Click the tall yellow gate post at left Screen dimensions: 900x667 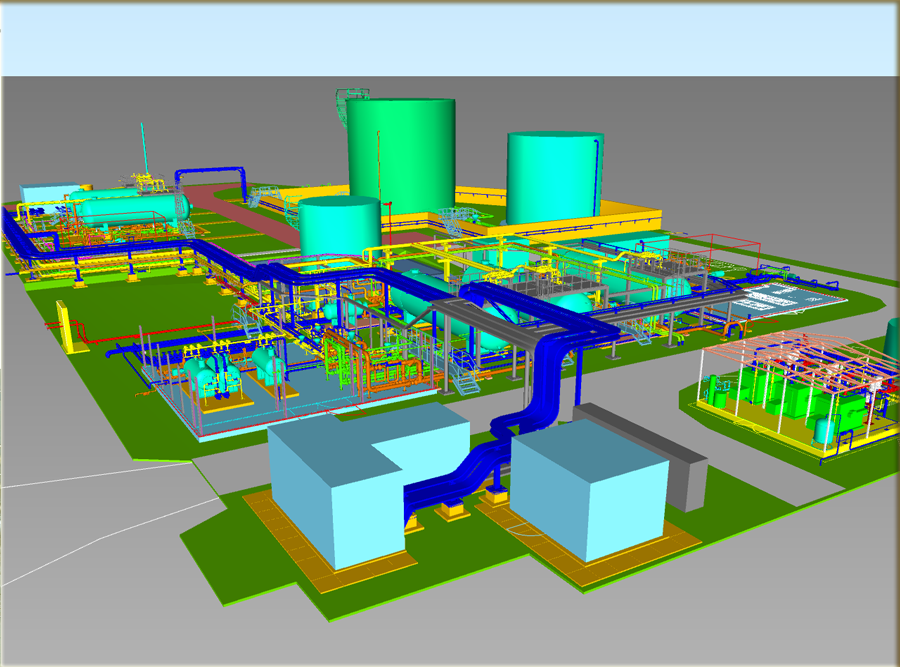tap(64, 327)
